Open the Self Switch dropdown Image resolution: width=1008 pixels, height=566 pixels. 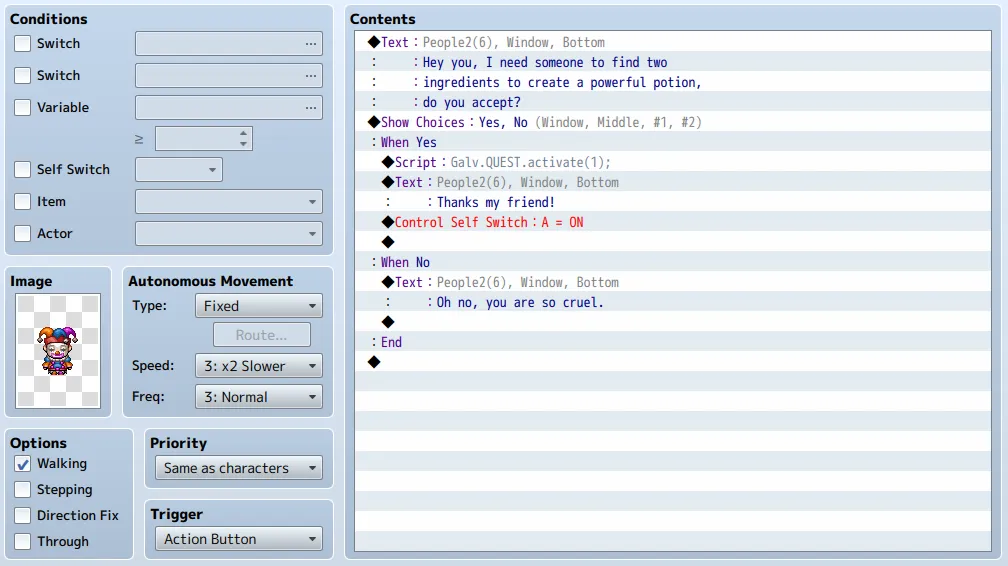(x=179, y=170)
